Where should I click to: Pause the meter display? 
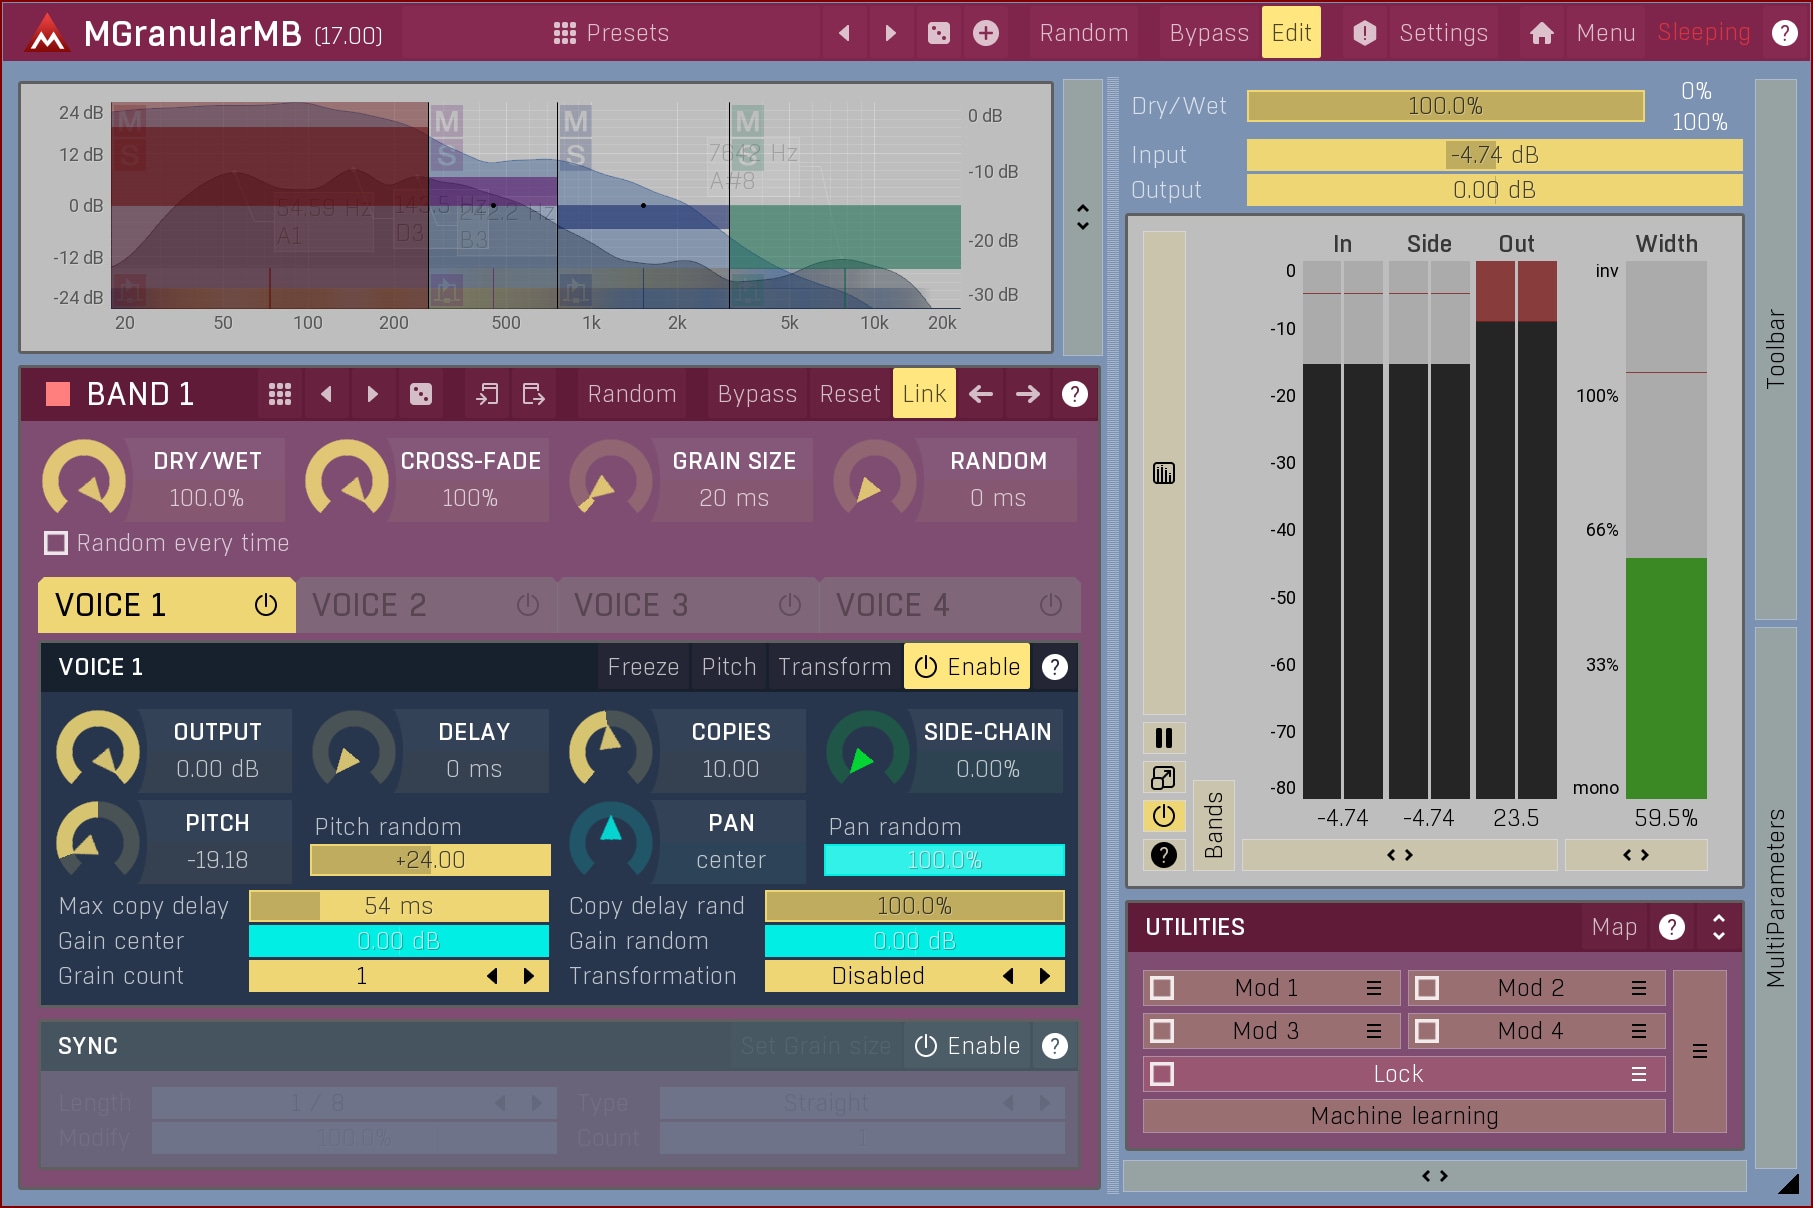click(x=1163, y=738)
